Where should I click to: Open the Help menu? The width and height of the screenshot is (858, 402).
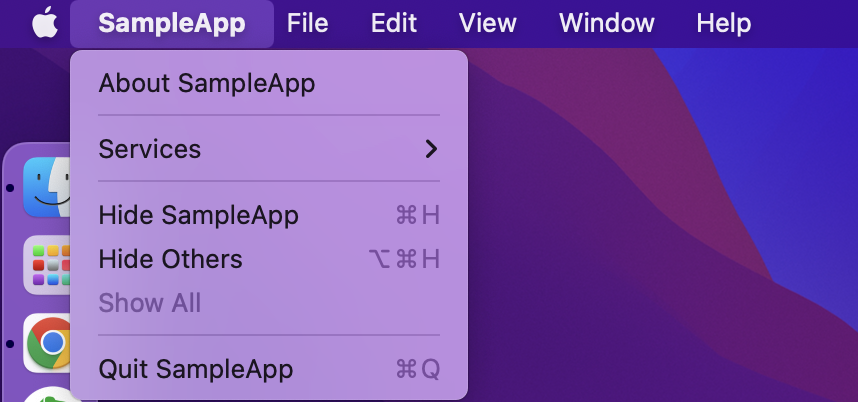(723, 24)
